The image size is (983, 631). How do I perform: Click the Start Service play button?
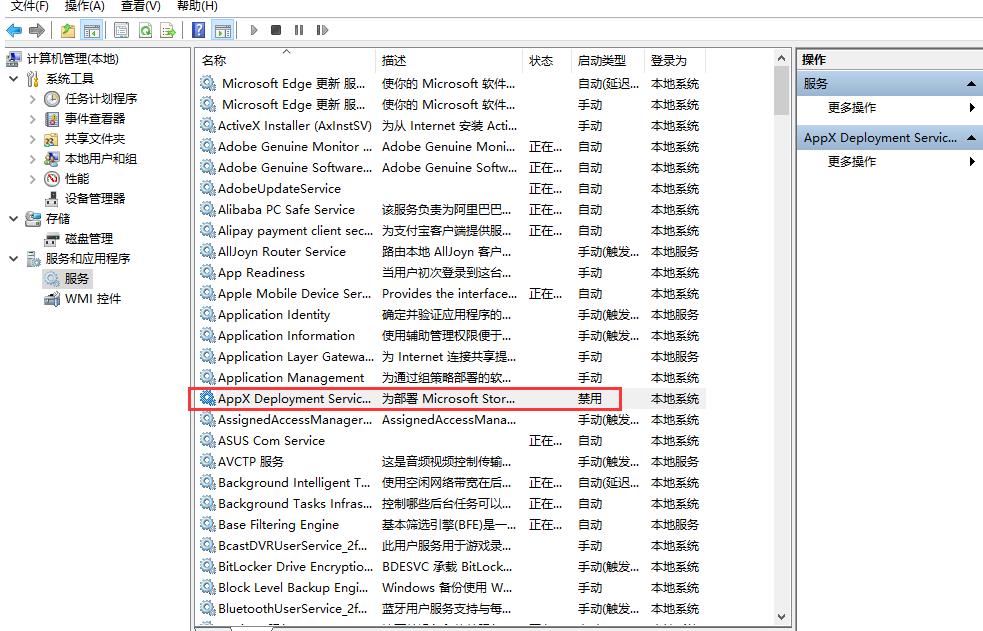point(254,30)
